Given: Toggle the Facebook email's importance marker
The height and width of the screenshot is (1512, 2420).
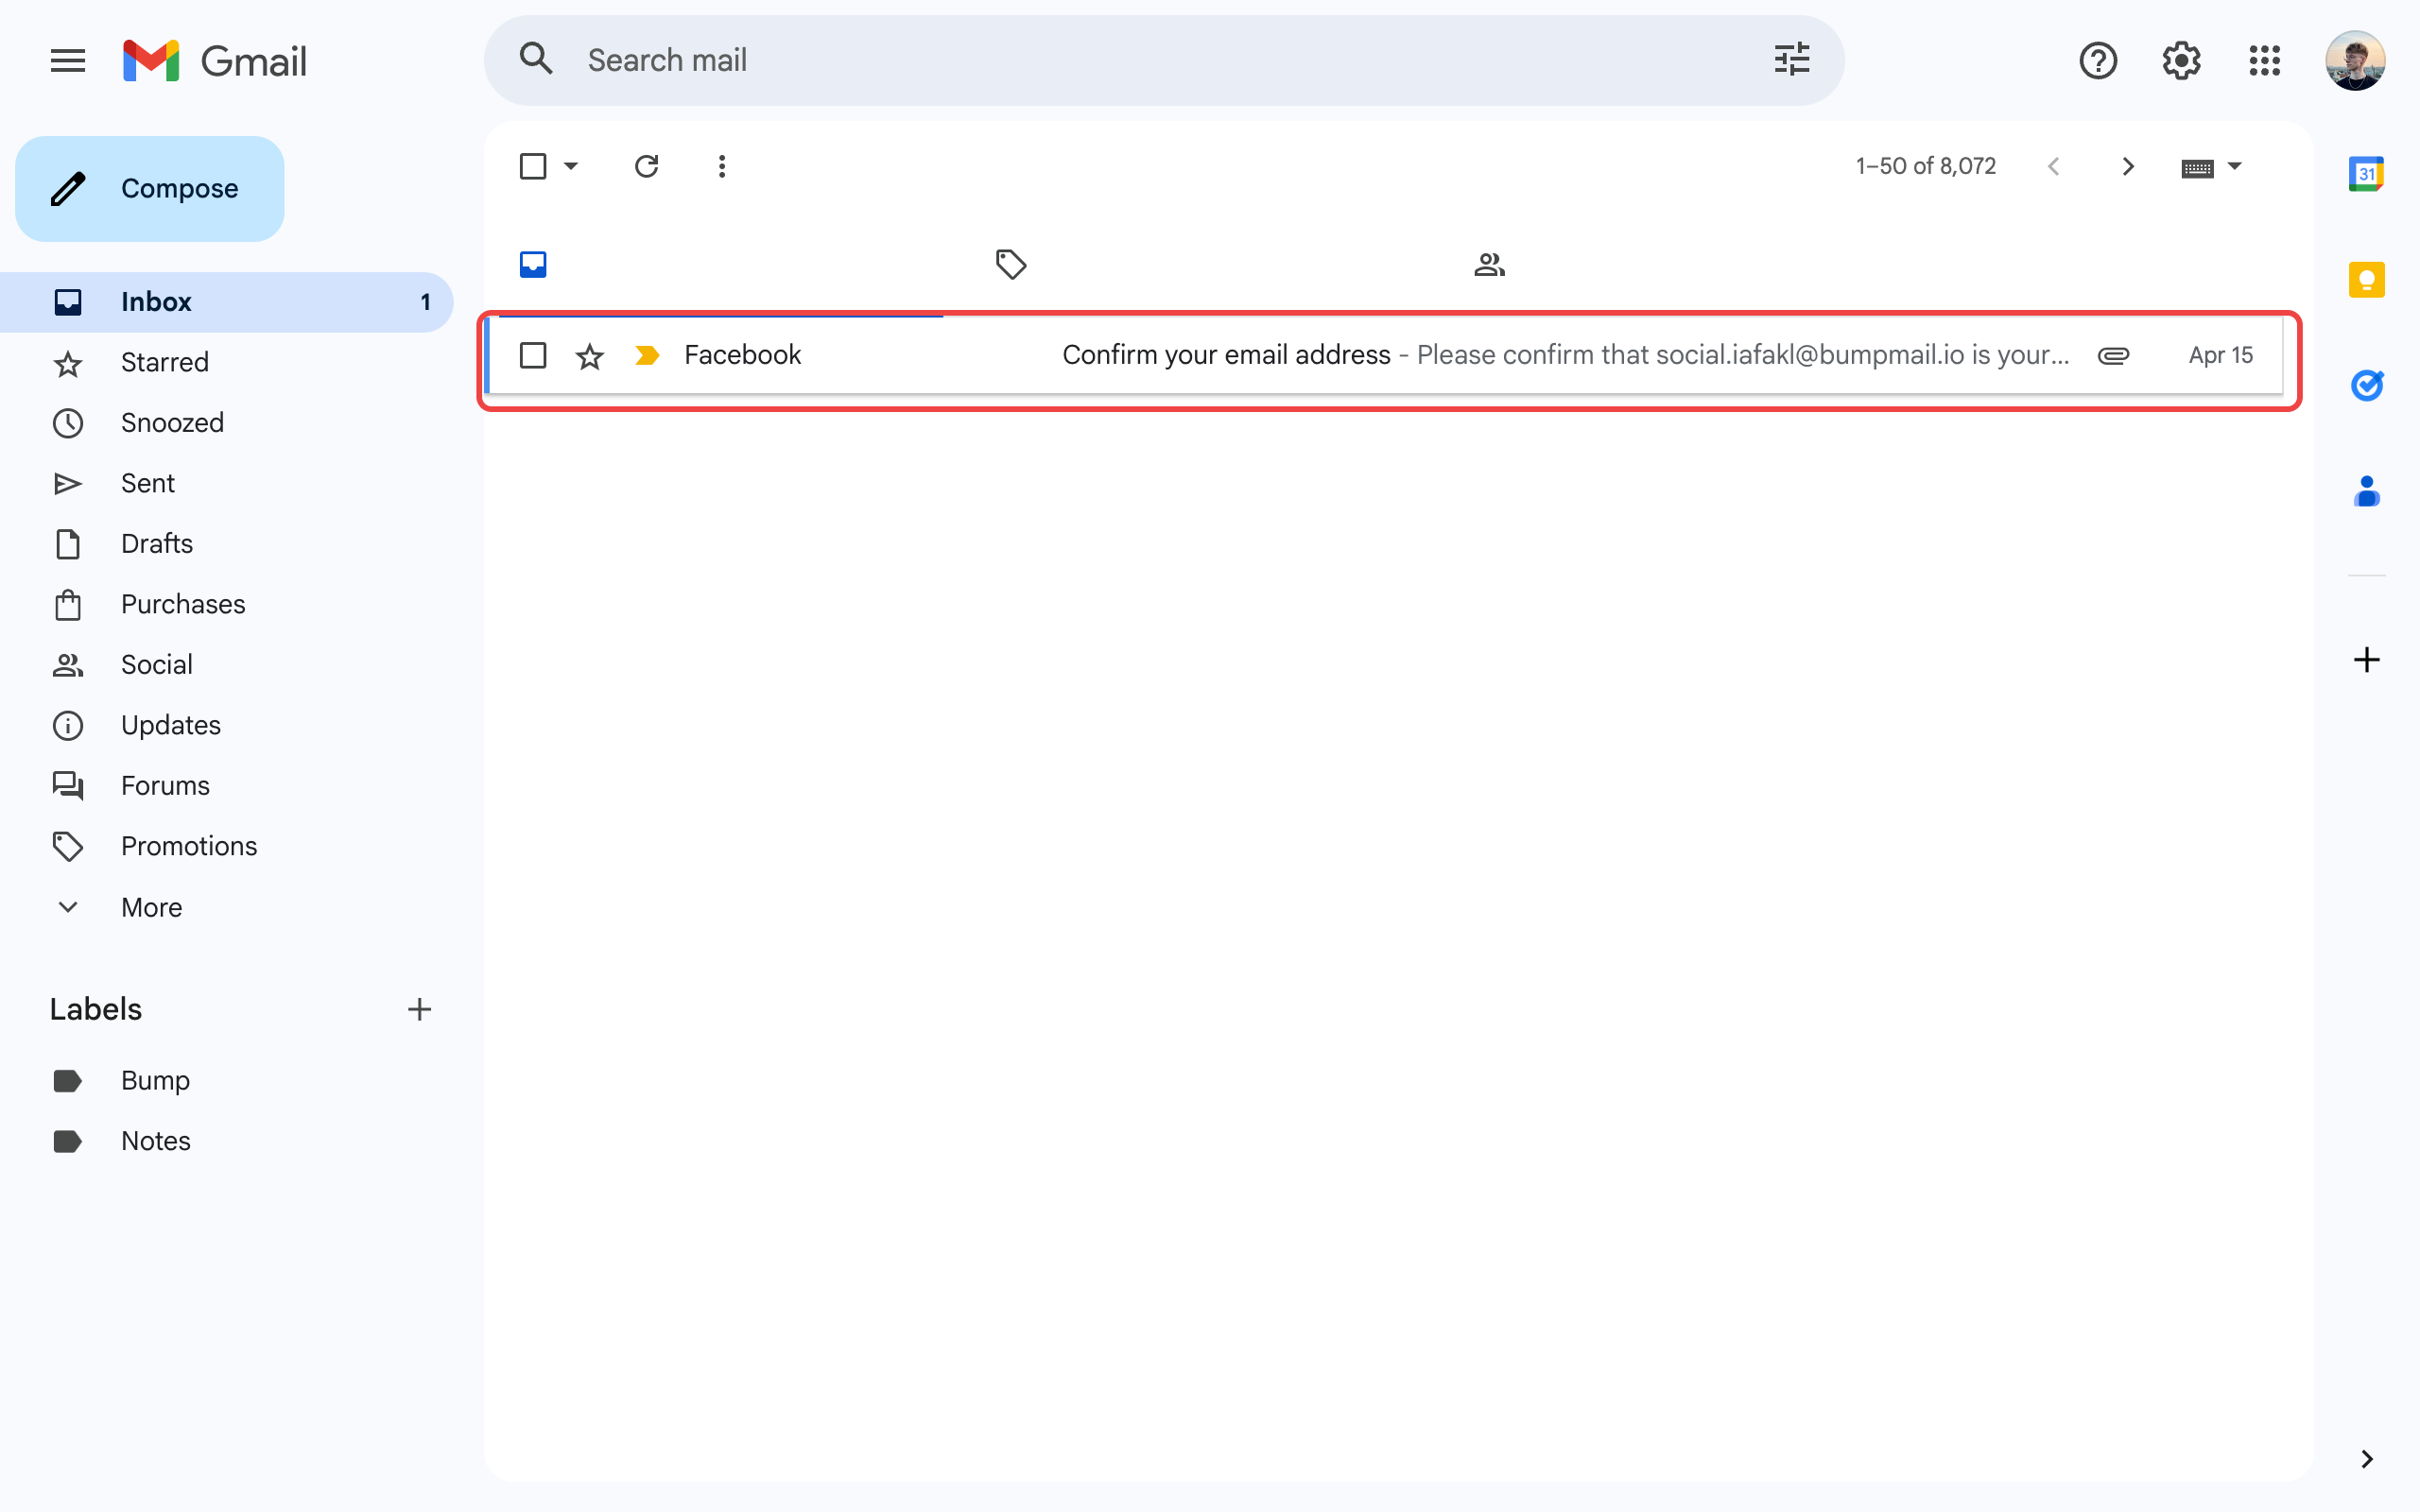Looking at the screenshot, I should (647, 355).
